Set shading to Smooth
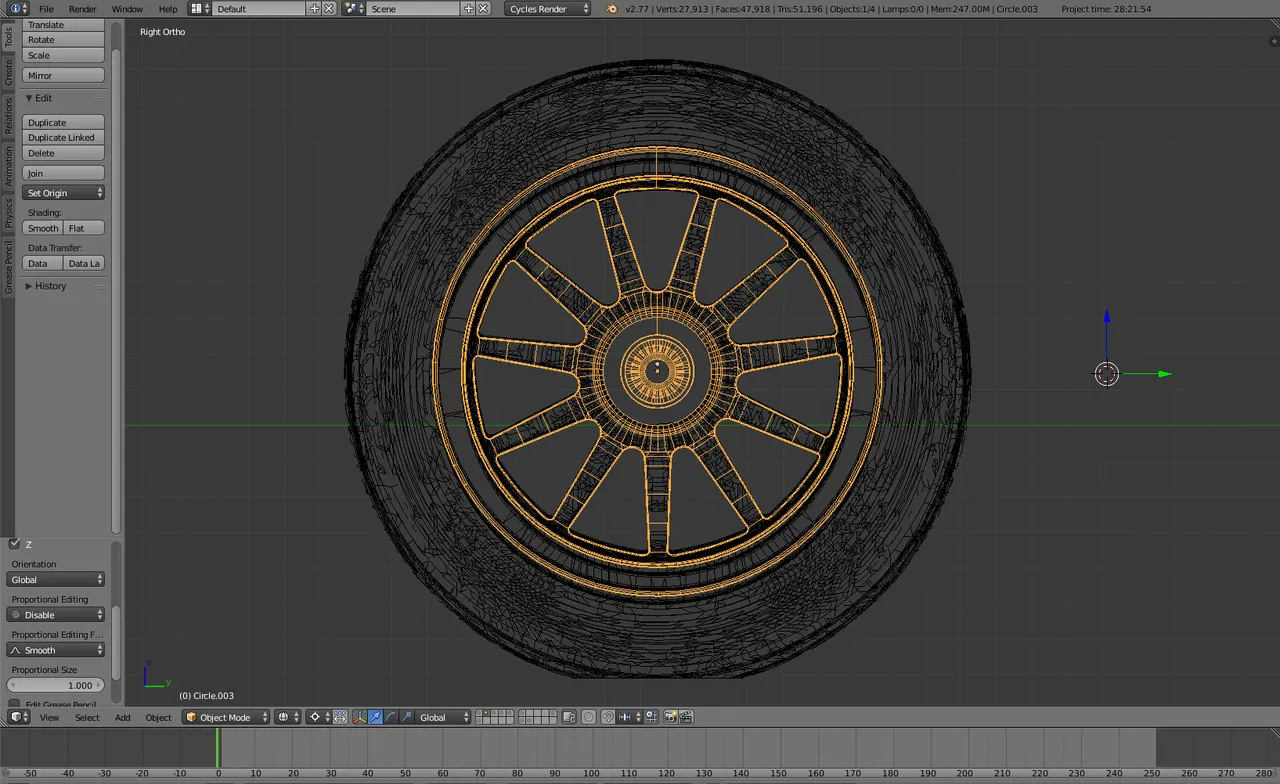The width and height of the screenshot is (1280, 784). (x=43, y=228)
